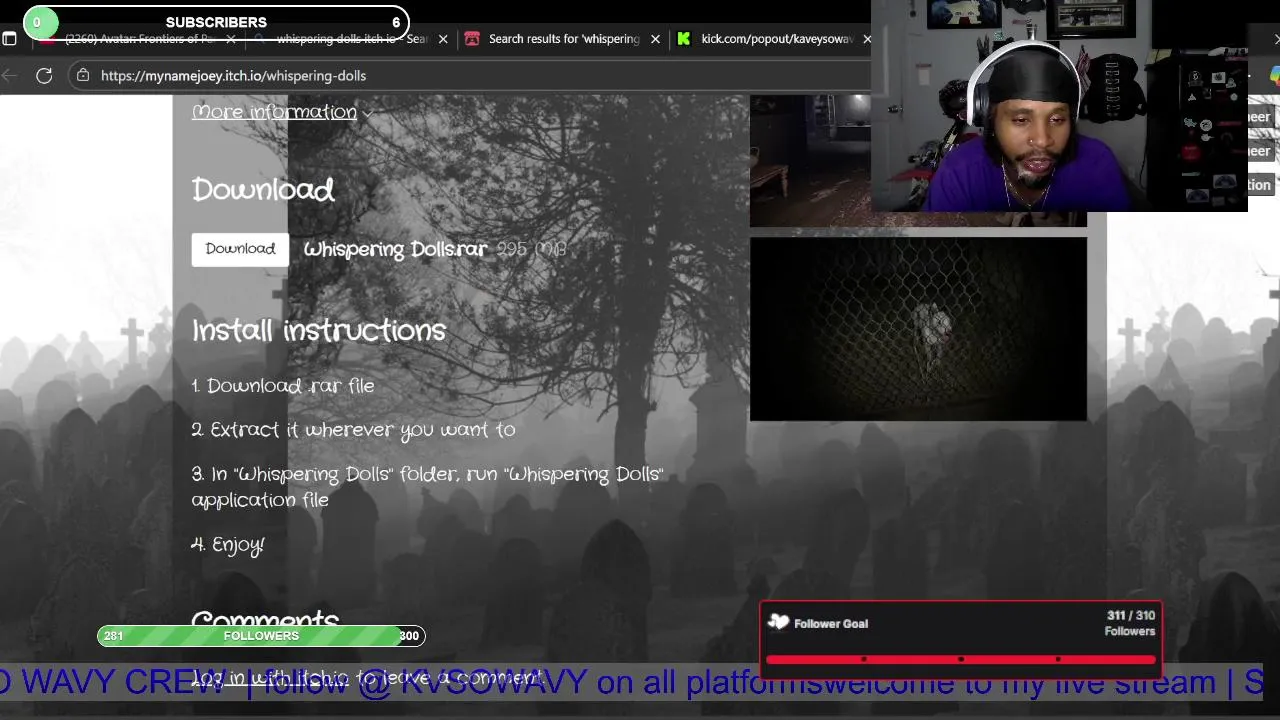Click the site info lock icon
This screenshot has height=720, width=1280.
point(83,75)
